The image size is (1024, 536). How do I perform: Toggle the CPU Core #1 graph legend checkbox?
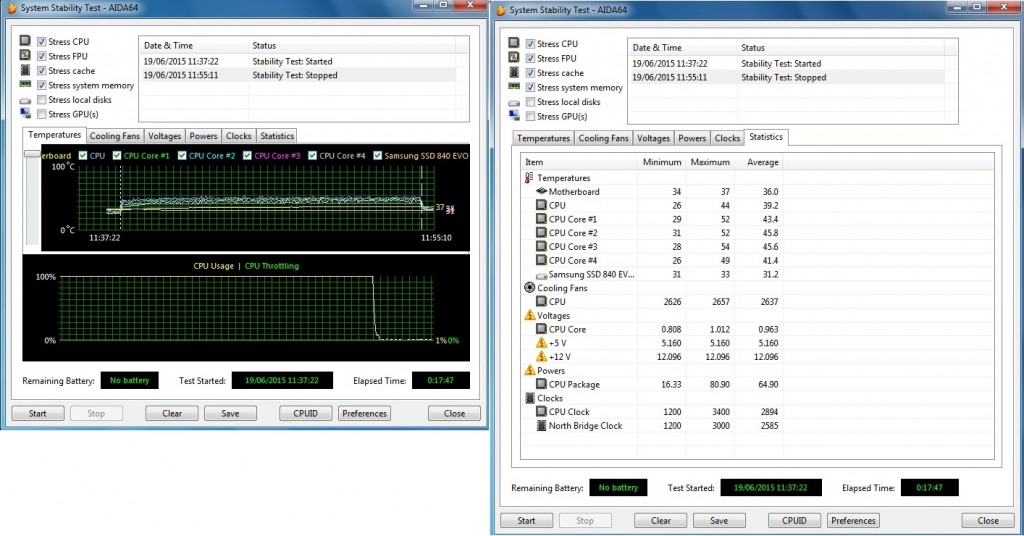tap(117, 156)
